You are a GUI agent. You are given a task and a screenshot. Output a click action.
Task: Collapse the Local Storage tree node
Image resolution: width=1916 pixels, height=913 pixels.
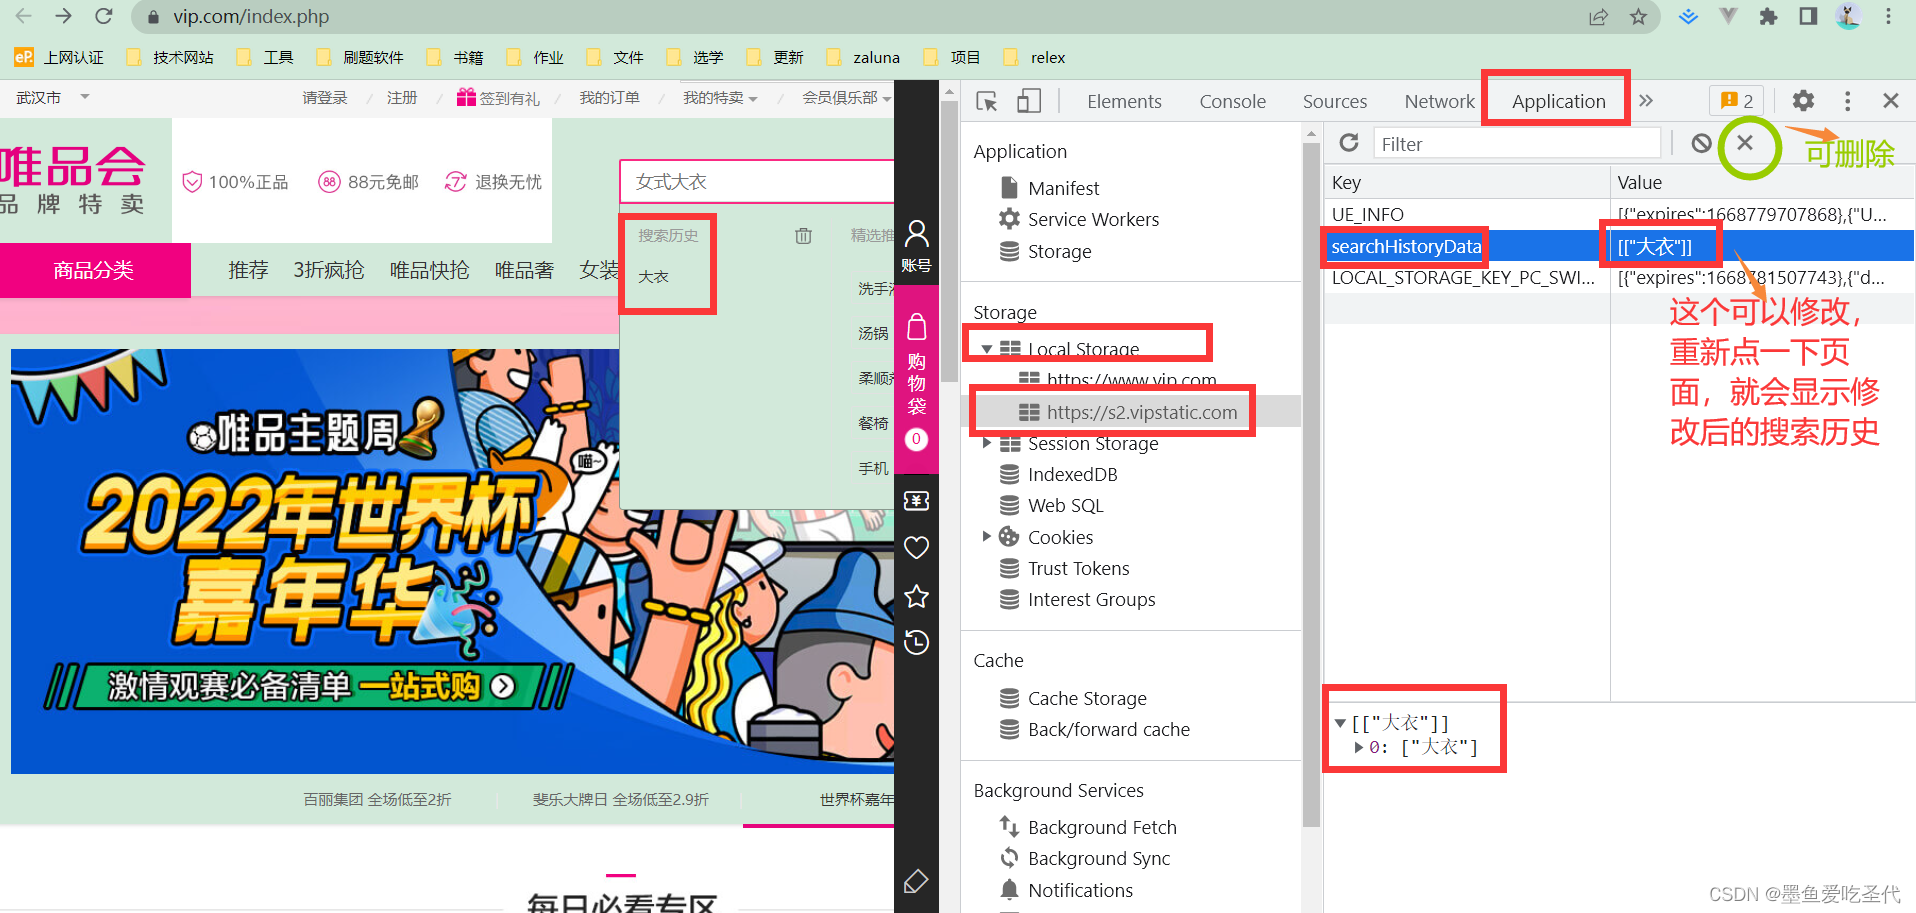pyautogui.click(x=987, y=349)
